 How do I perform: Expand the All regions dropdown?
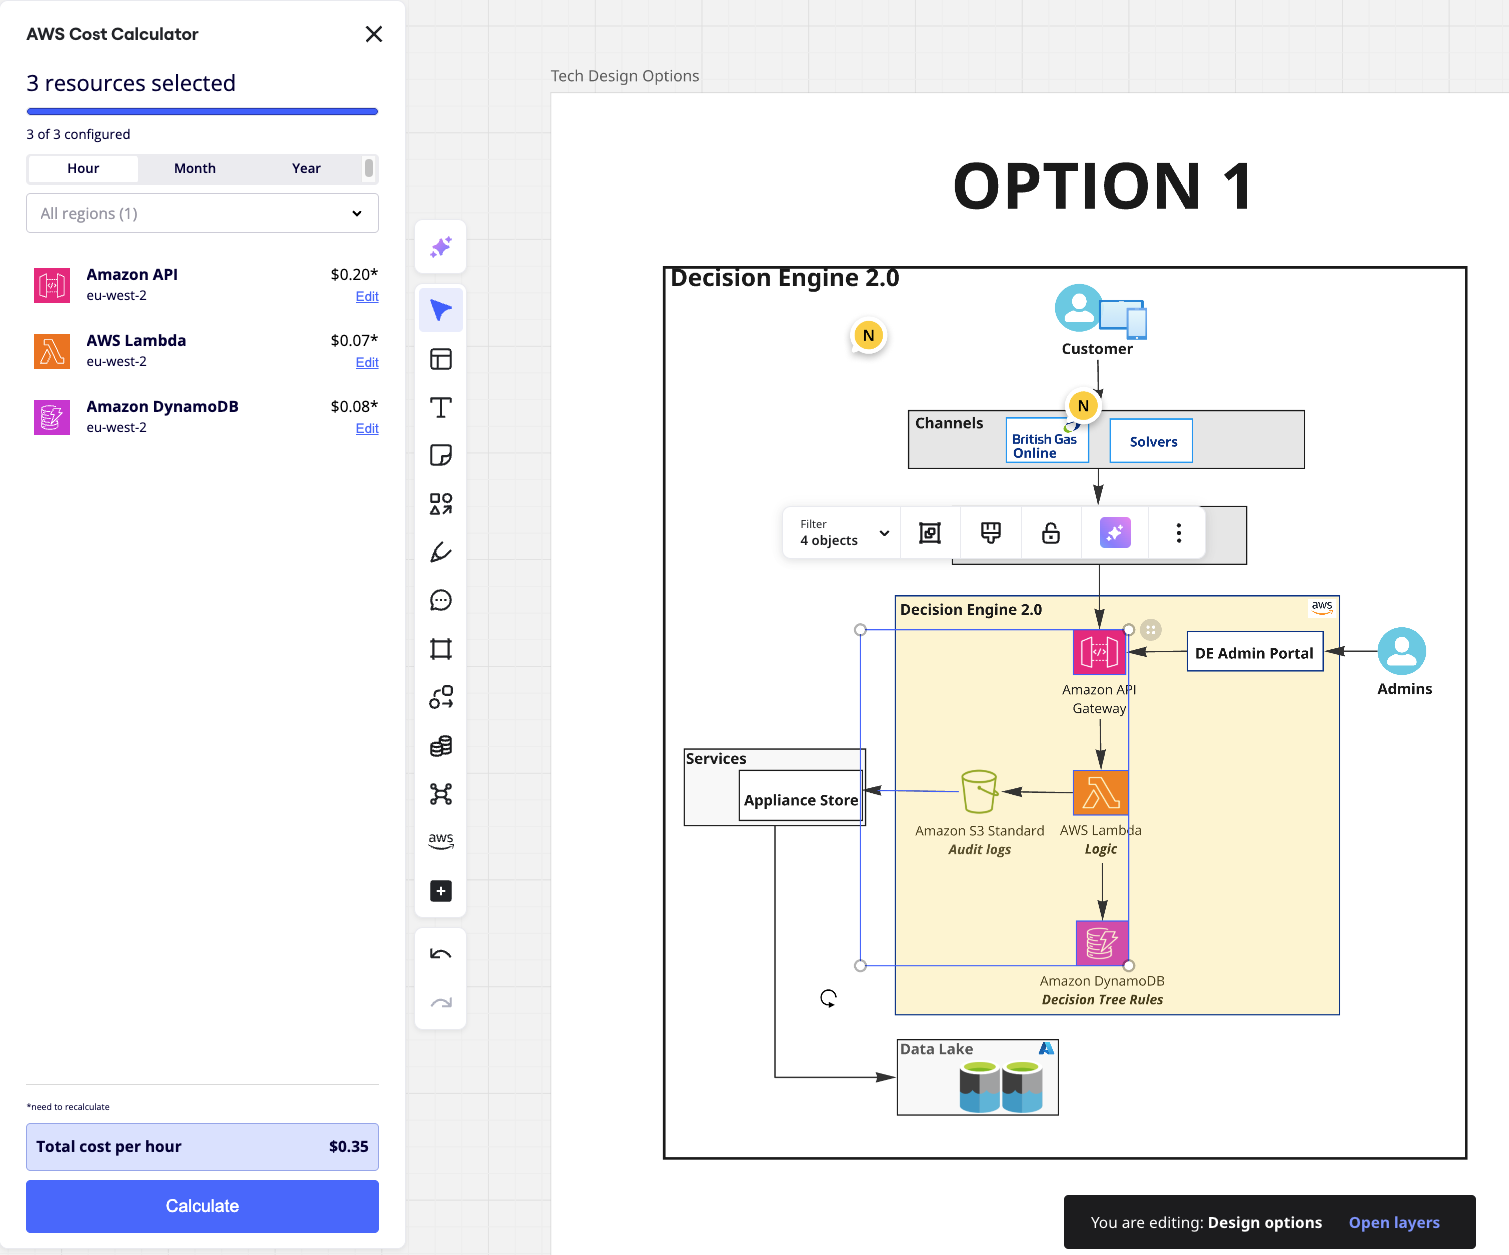point(202,213)
